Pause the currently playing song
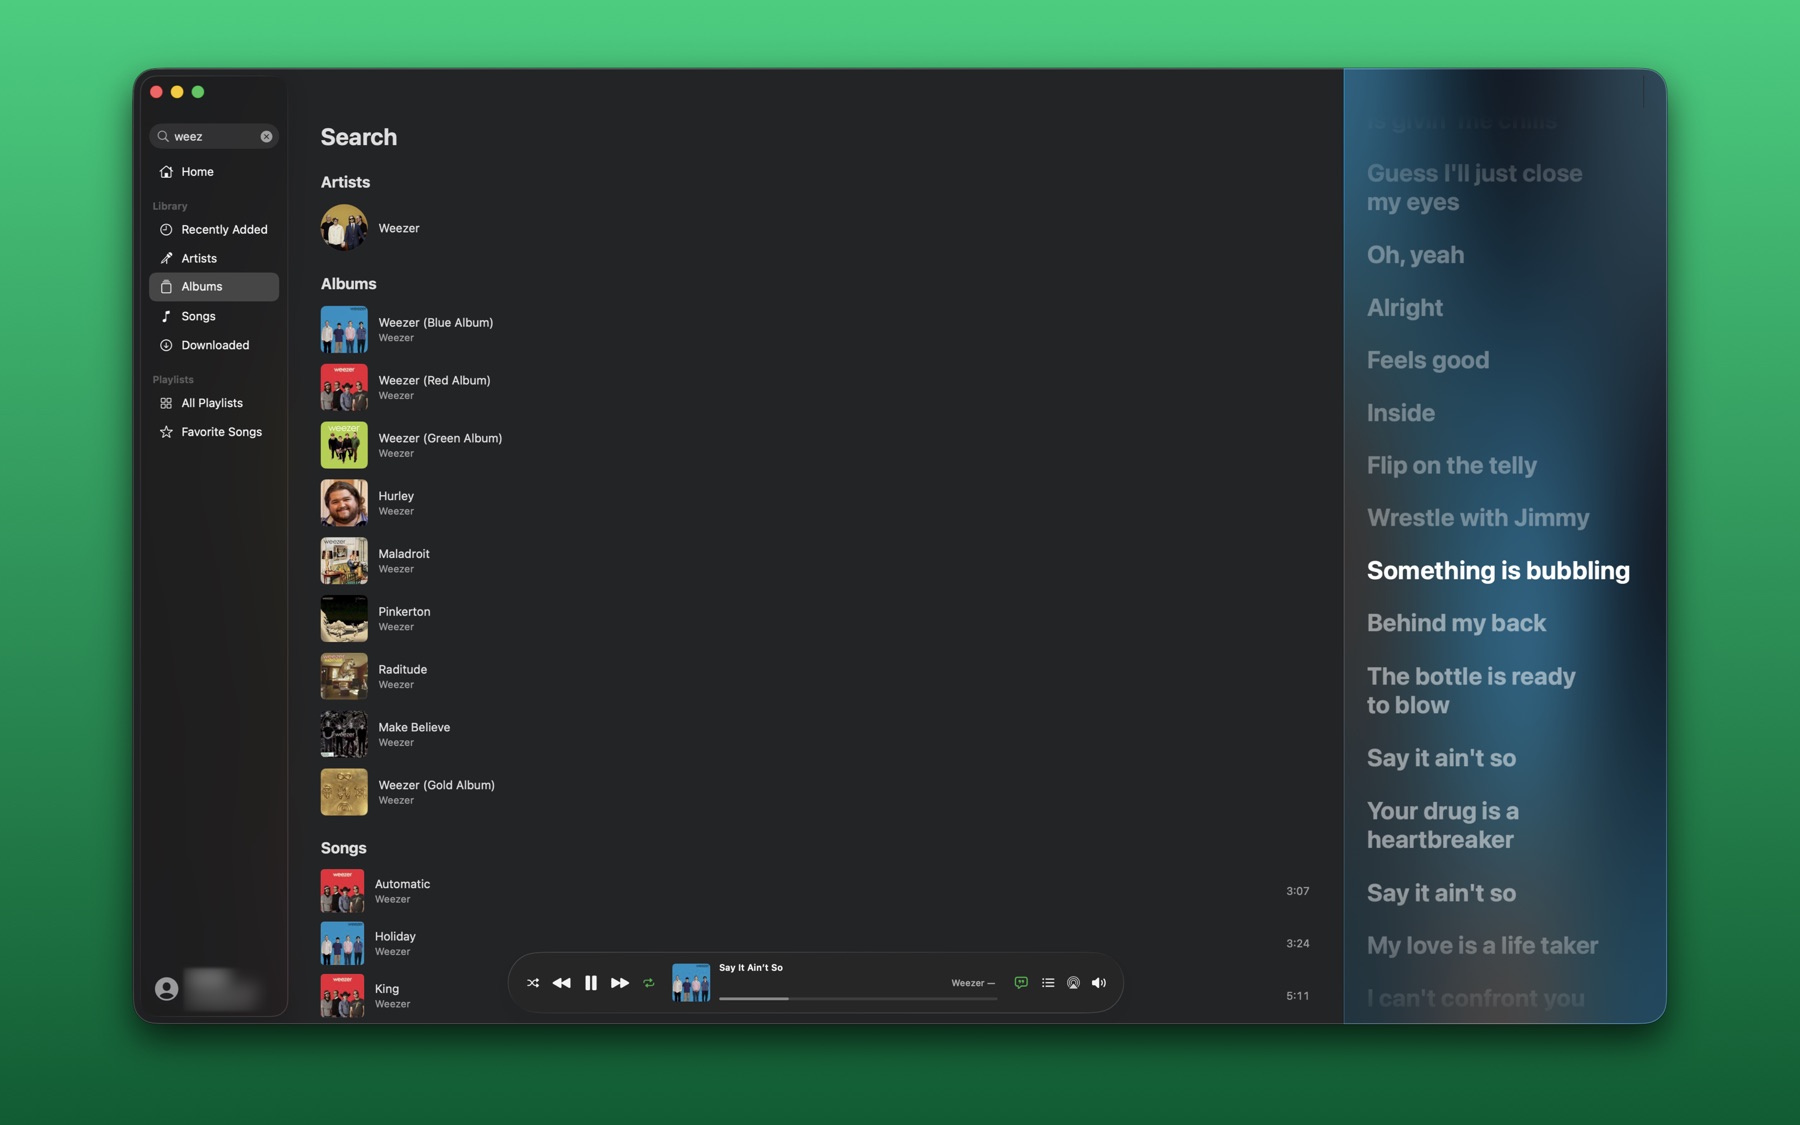 pyautogui.click(x=591, y=983)
